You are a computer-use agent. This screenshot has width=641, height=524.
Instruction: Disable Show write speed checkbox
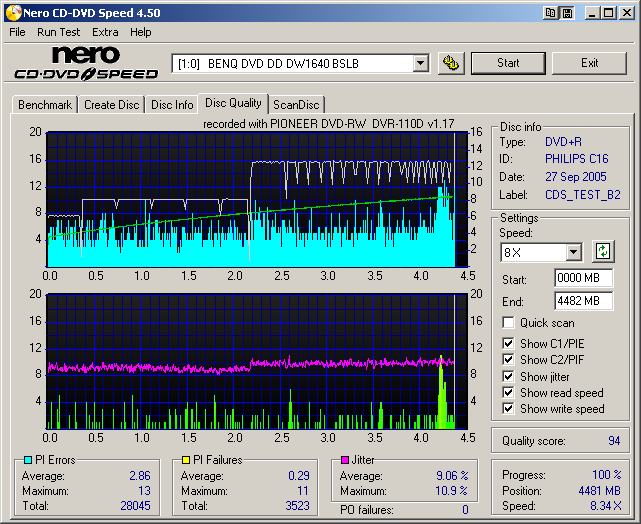coord(509,408)
